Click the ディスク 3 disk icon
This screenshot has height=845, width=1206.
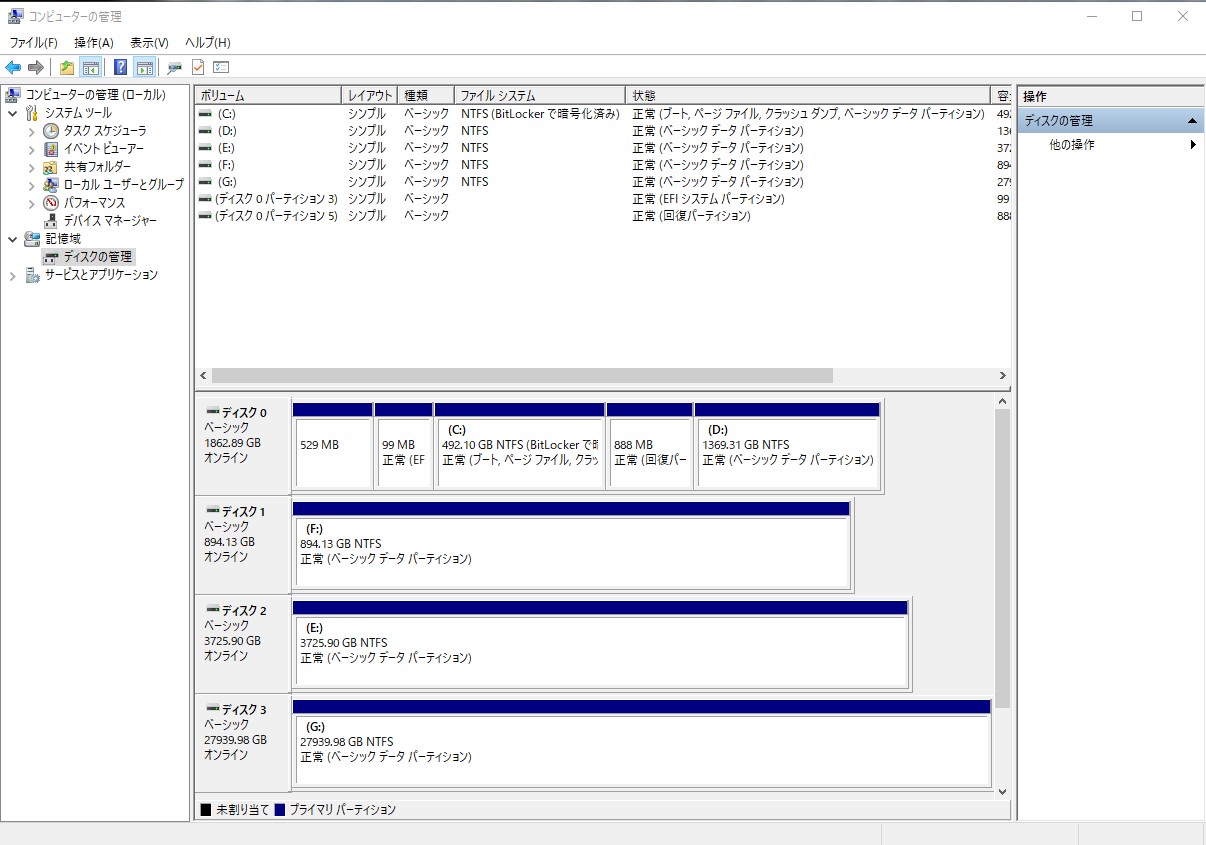click(212, 709)
